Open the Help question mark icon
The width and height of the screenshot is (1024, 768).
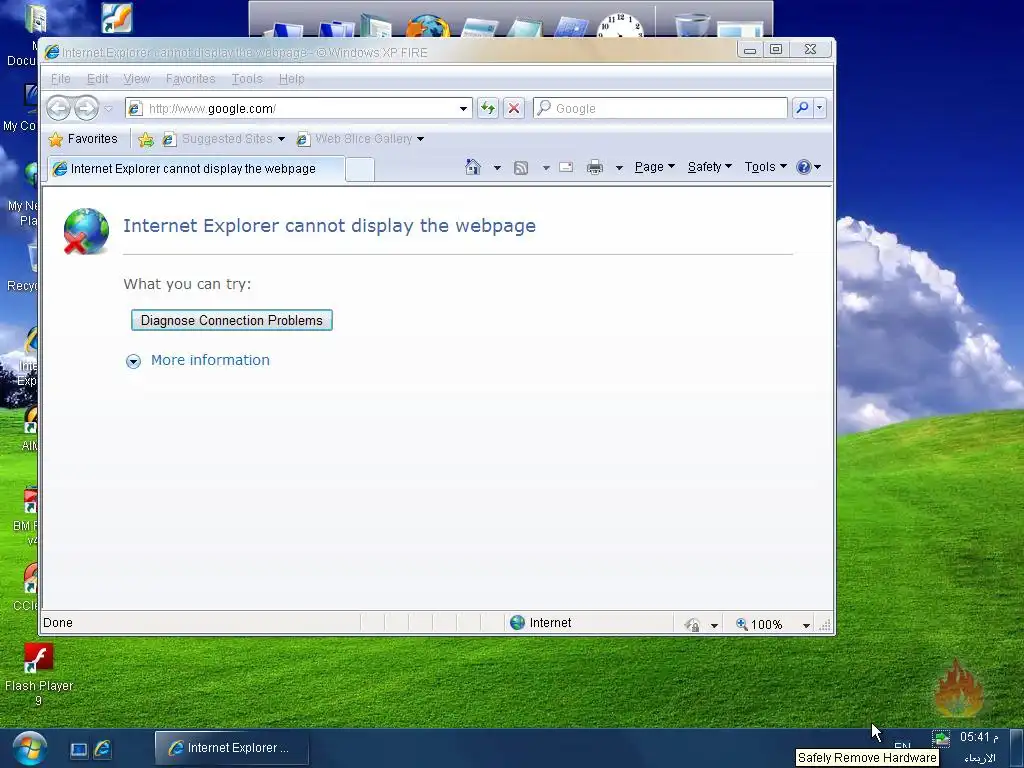(x=808, y=167)
